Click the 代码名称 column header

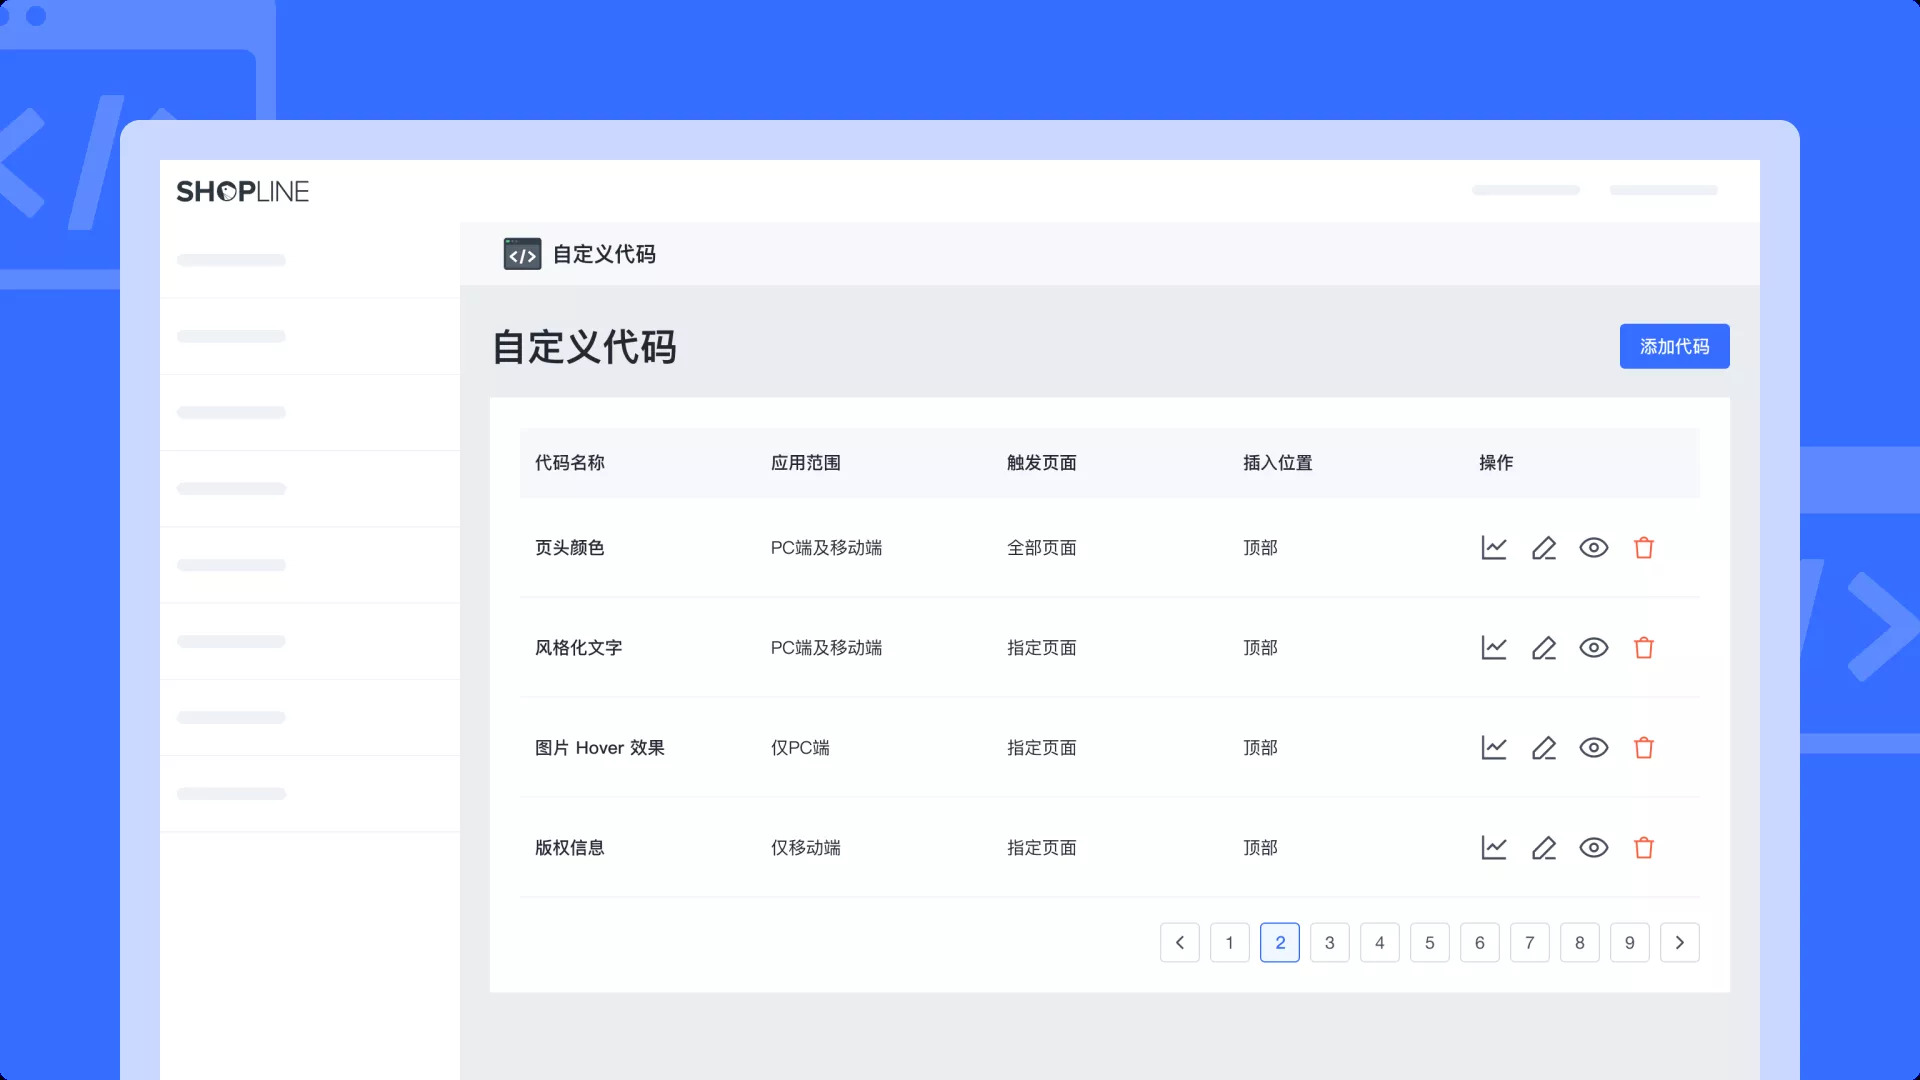click(569, 463)
